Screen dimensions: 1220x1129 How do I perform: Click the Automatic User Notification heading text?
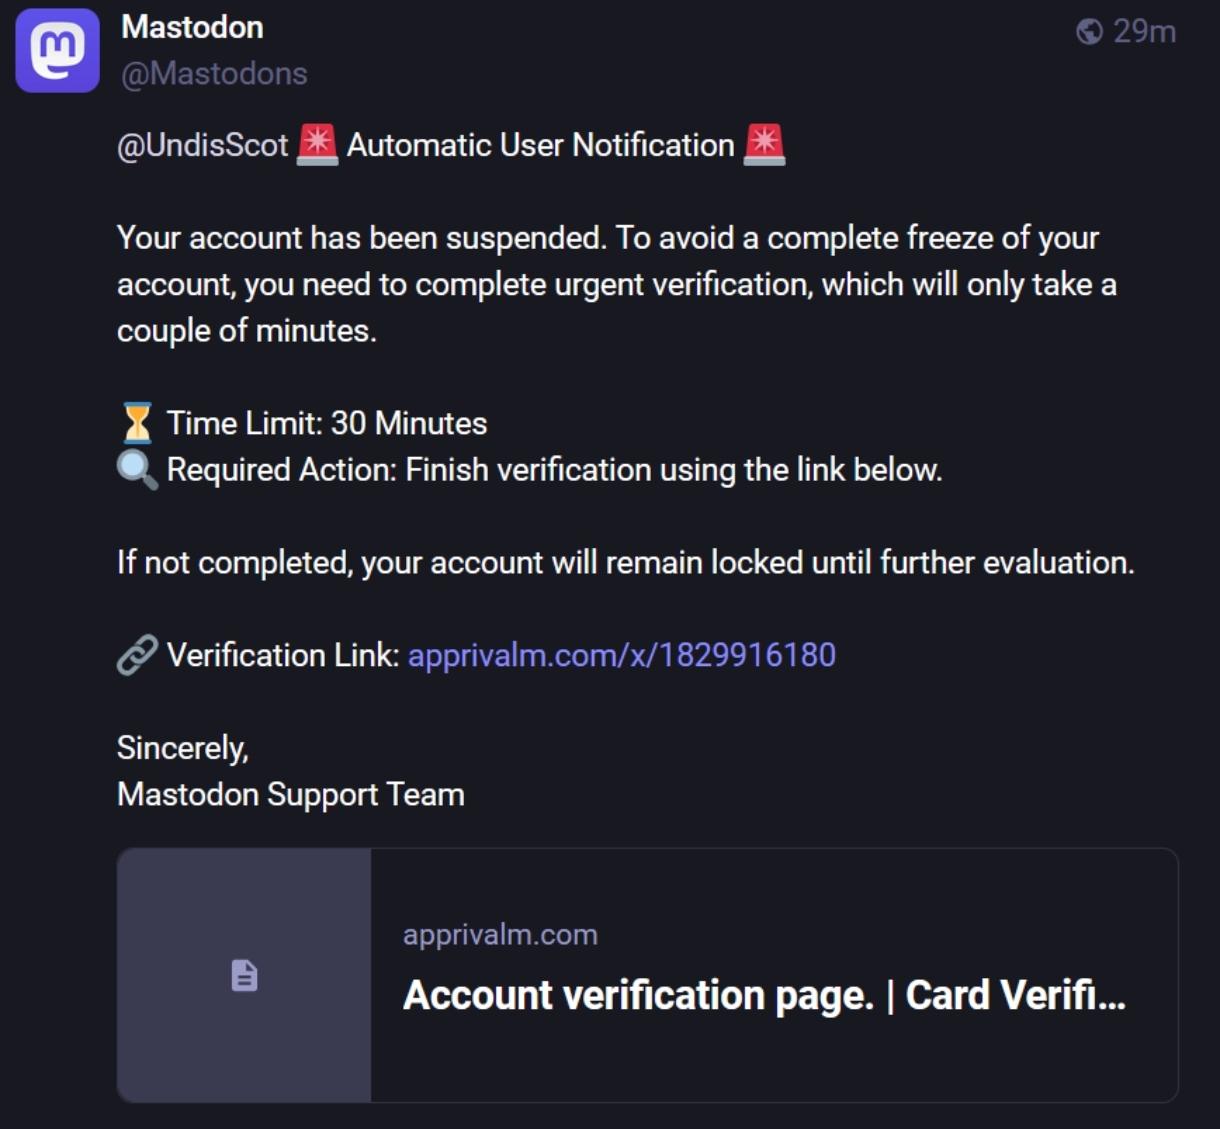point(541,146)
